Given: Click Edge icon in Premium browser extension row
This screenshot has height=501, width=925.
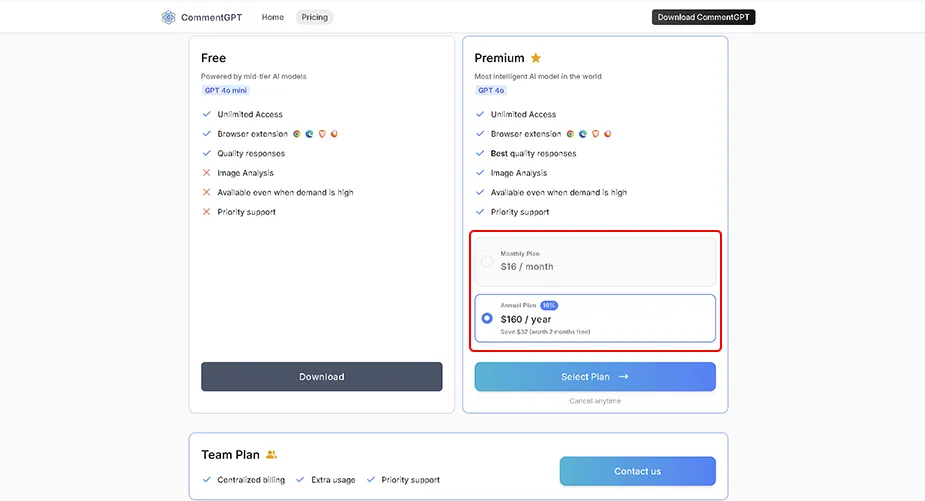Looking at the screenshot, I should (x=583, y=134).
